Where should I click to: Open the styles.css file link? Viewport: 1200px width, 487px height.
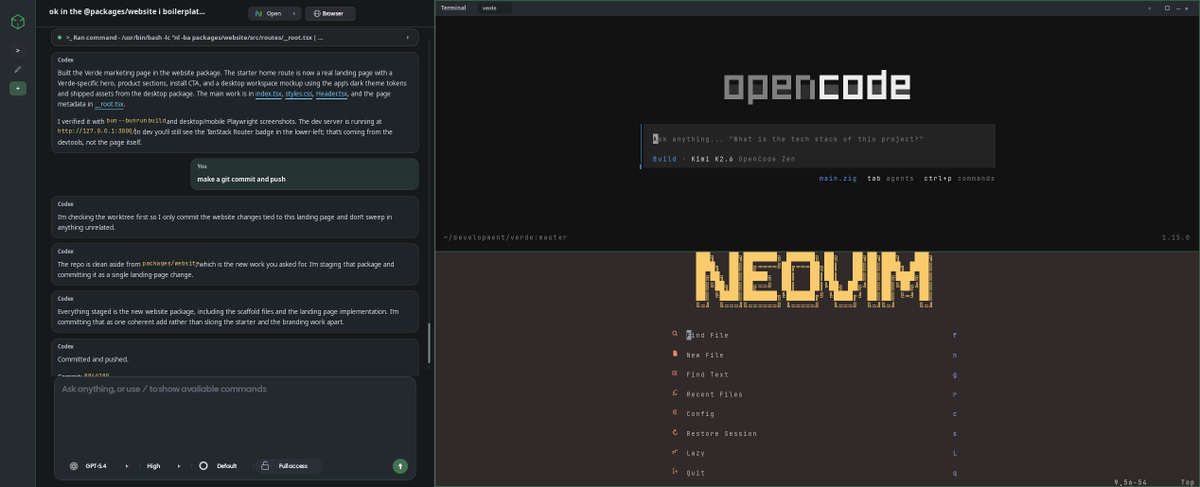(x=298, y=93)
